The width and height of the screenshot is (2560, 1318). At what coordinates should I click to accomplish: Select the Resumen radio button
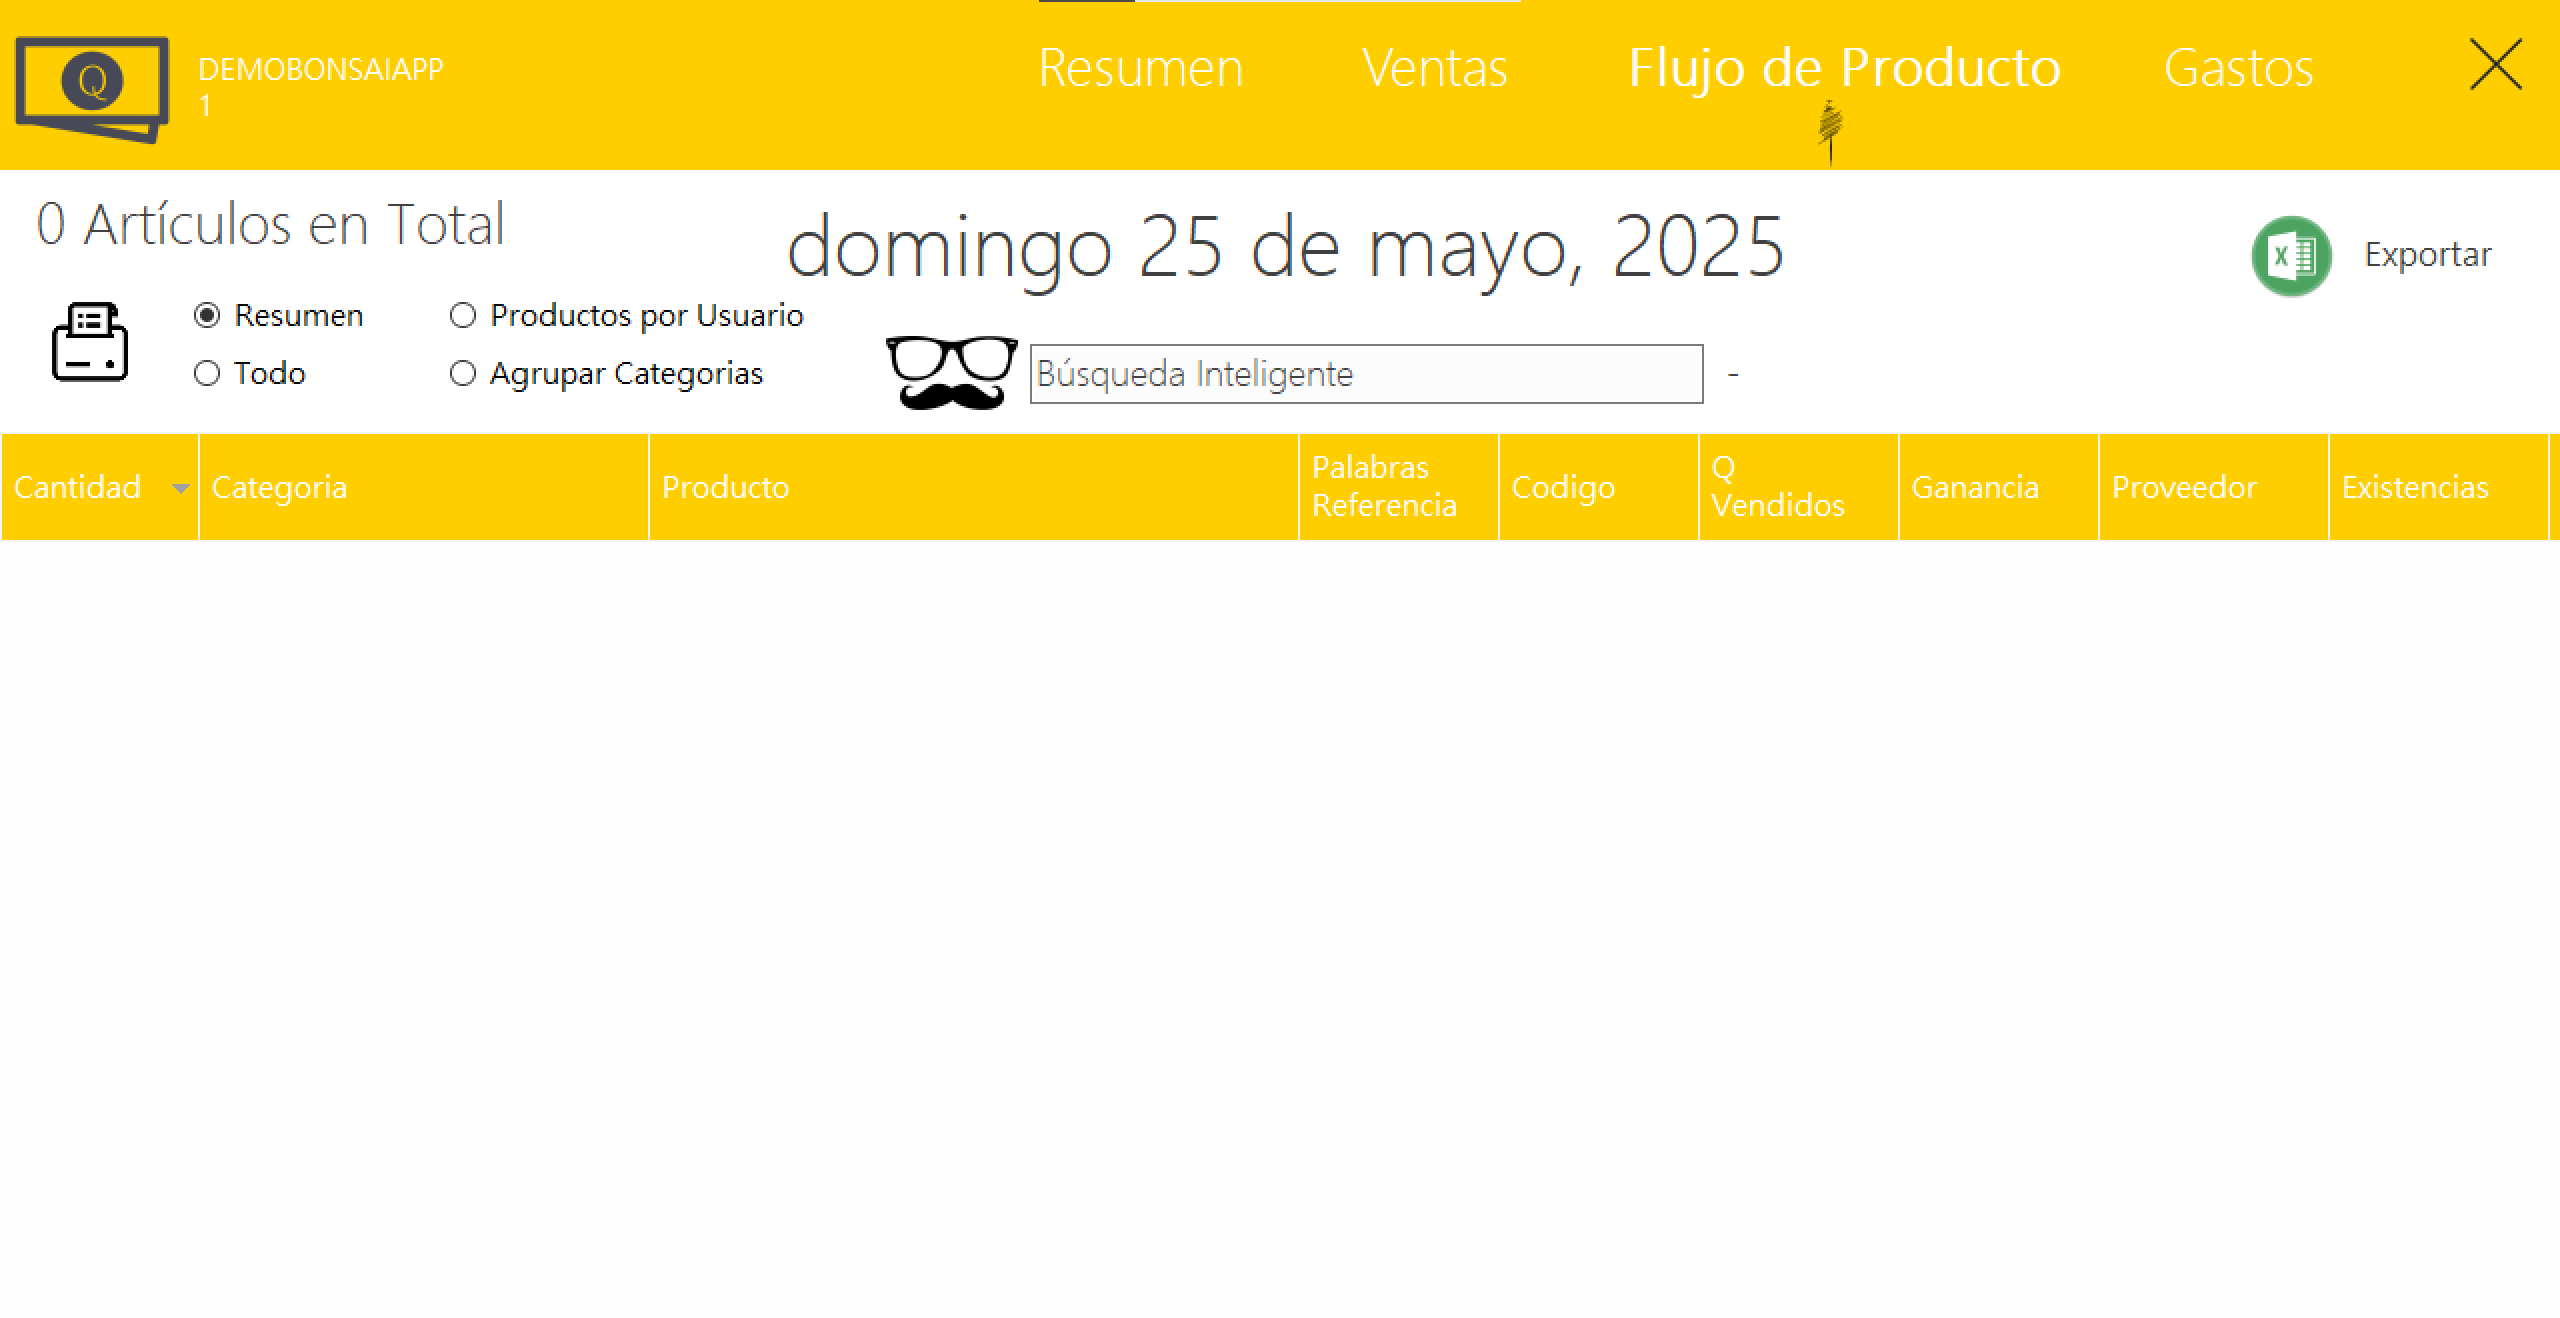(x=207, y=316)
